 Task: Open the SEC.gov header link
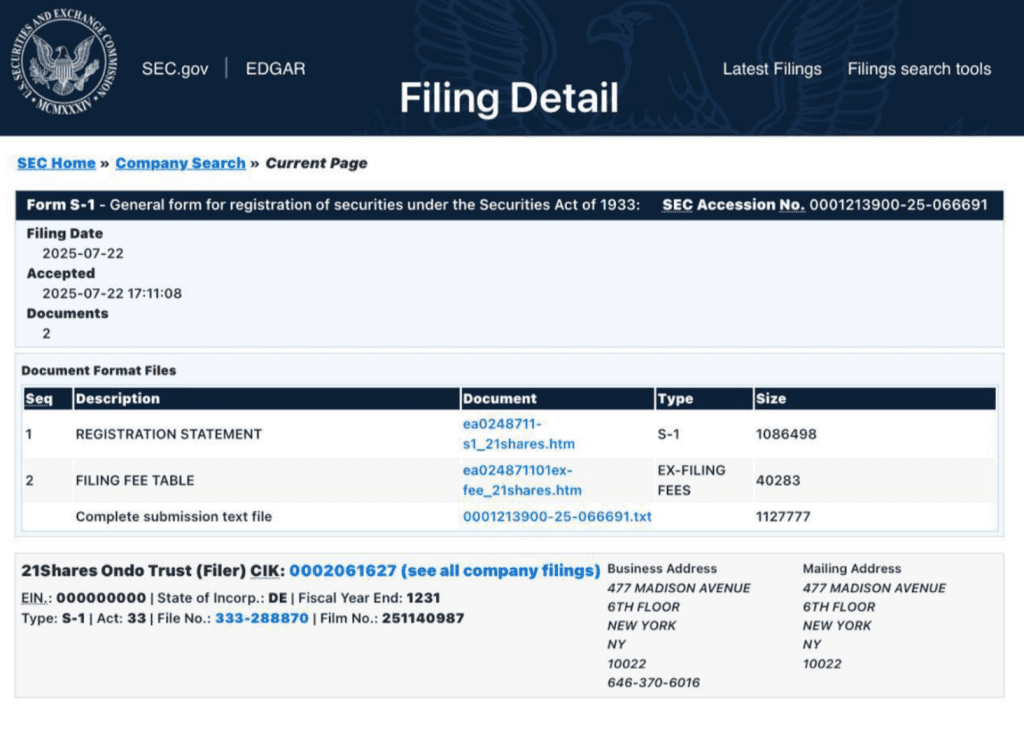point(175,69)
